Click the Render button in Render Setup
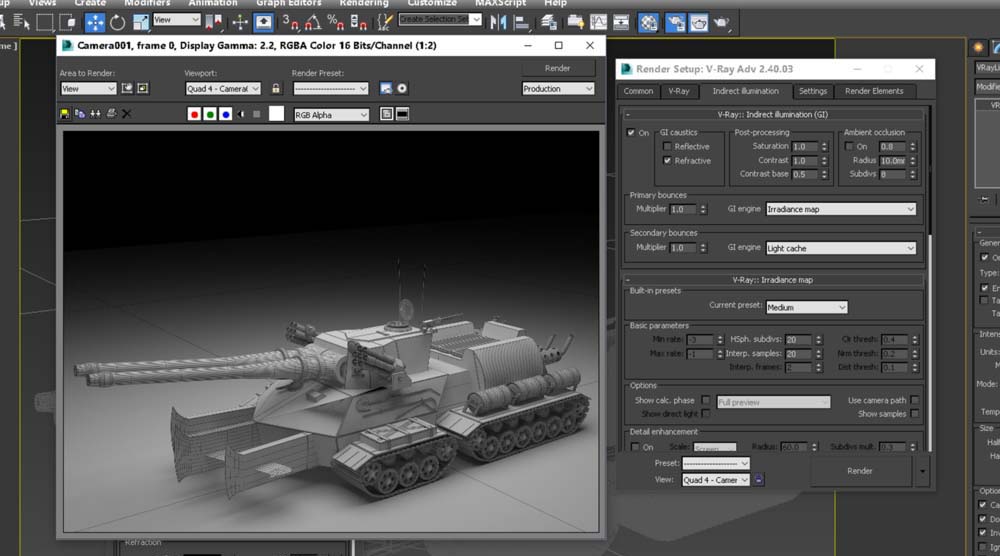The height and width of the screenshot is (556, 1000). coord(860,471)
